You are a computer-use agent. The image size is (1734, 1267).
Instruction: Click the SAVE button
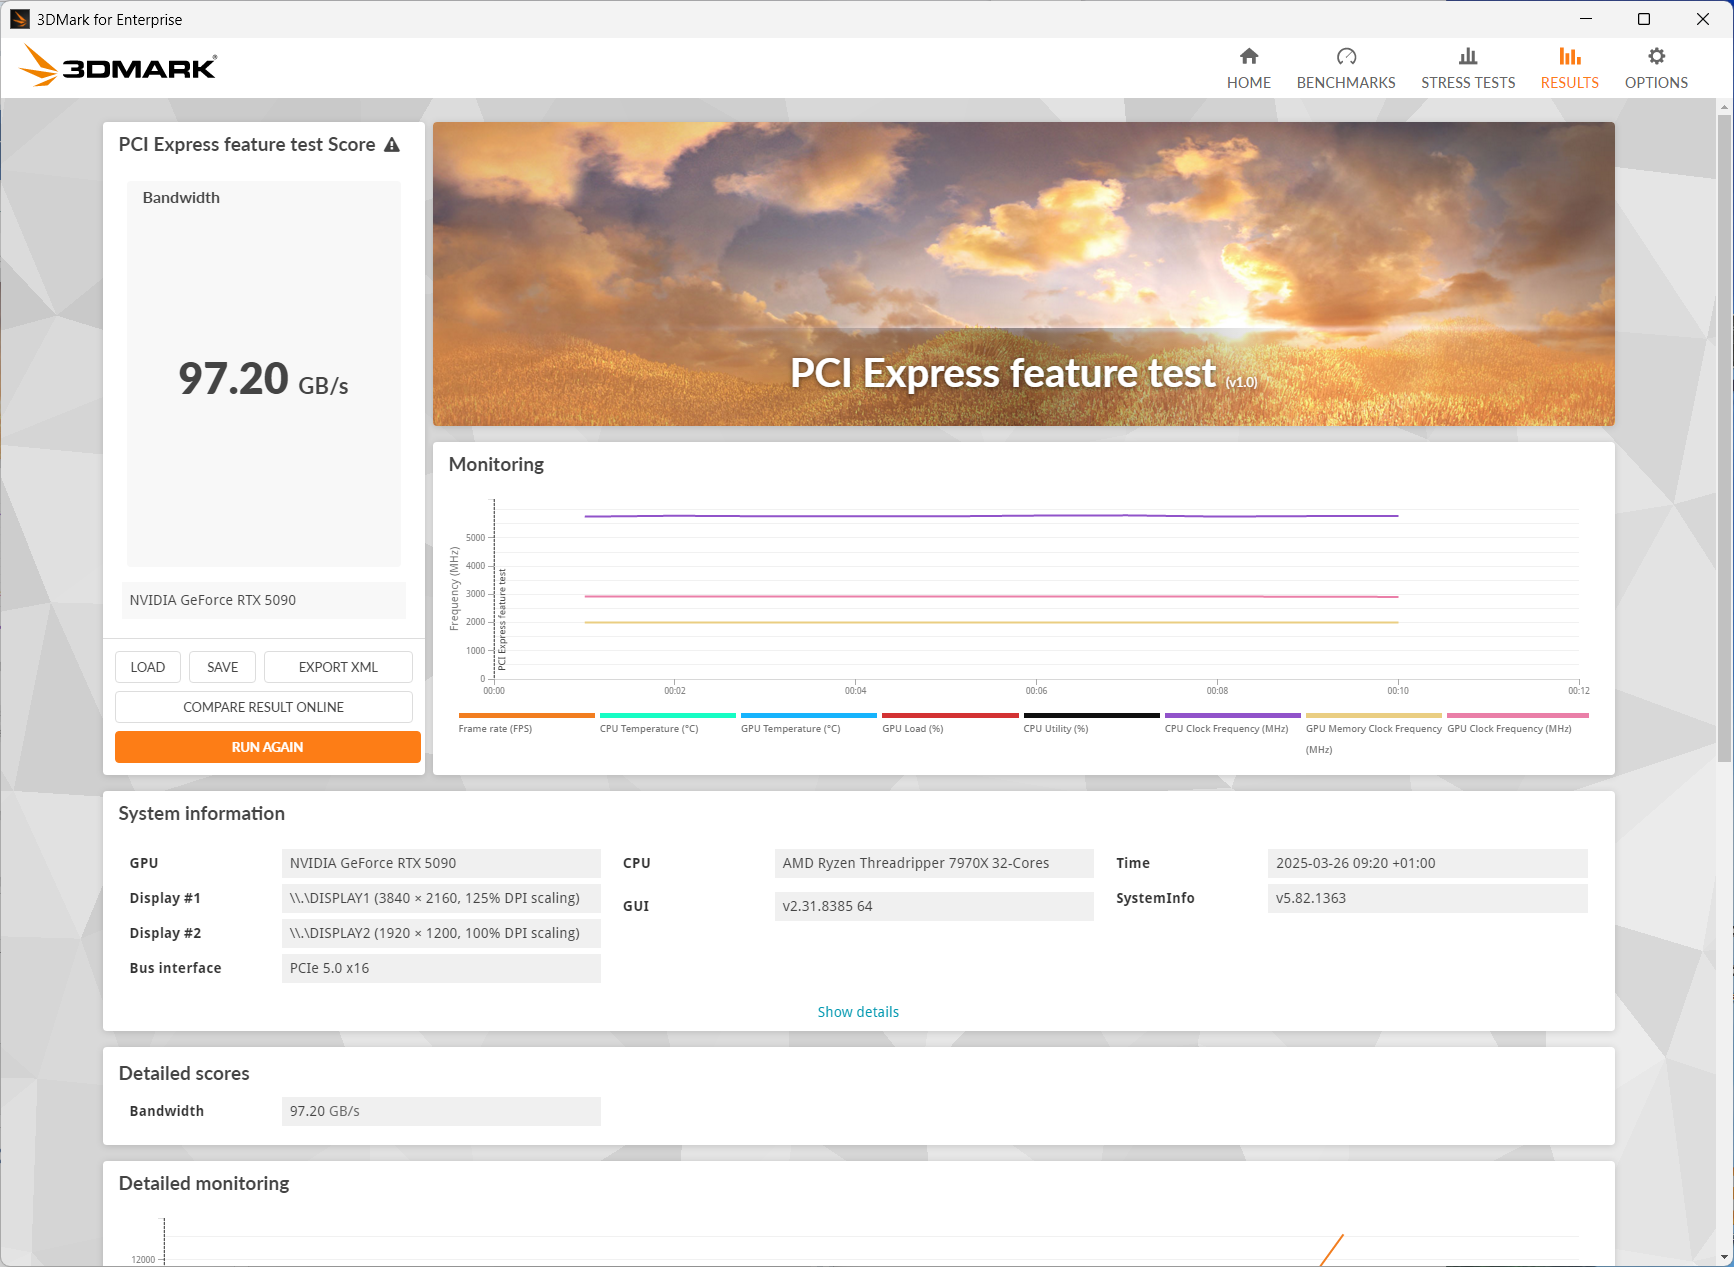(x=223, y=667)
